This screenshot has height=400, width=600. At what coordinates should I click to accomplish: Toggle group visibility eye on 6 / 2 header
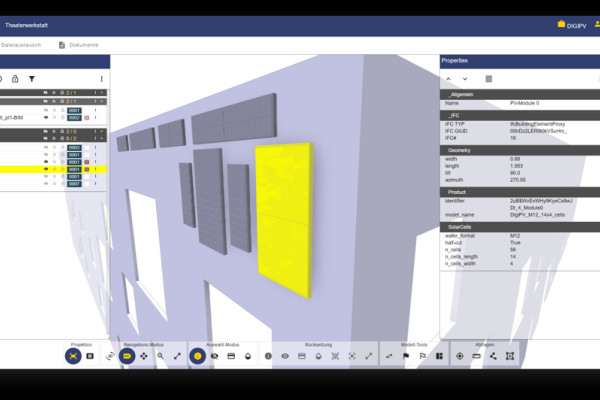[46, 138]
